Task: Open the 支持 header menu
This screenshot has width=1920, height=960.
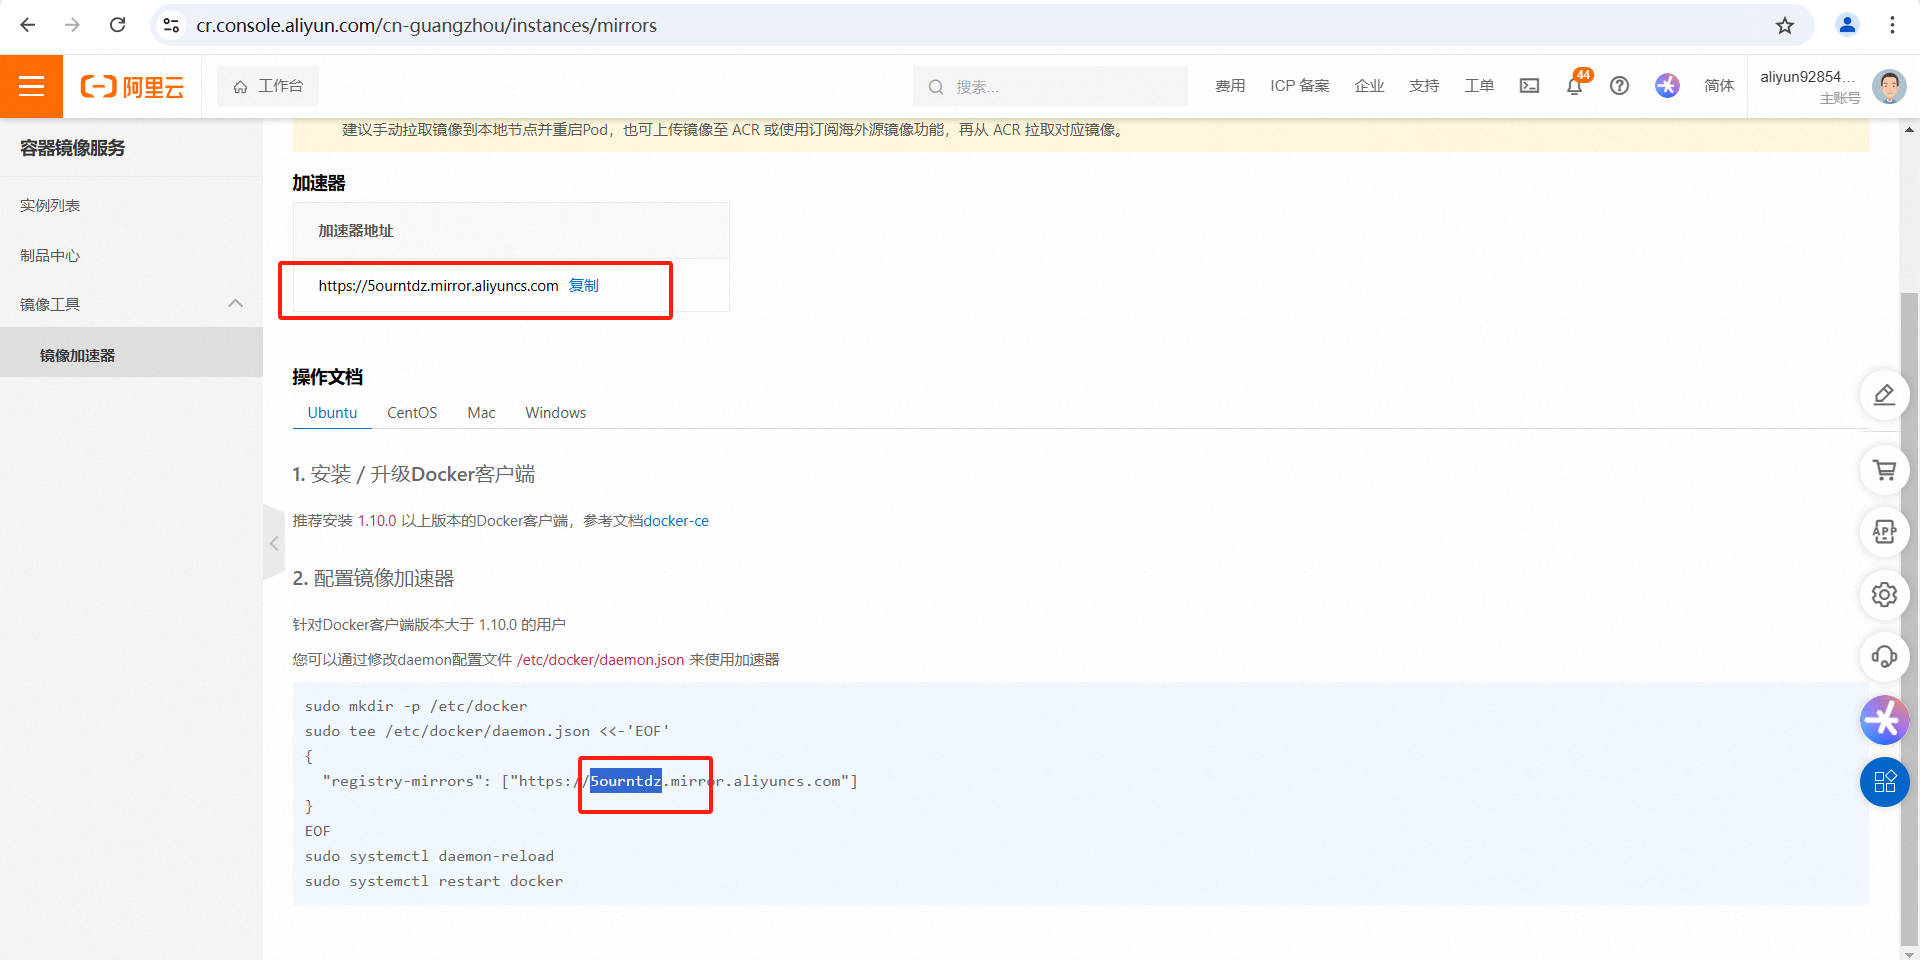Action: click(1424, 86)
